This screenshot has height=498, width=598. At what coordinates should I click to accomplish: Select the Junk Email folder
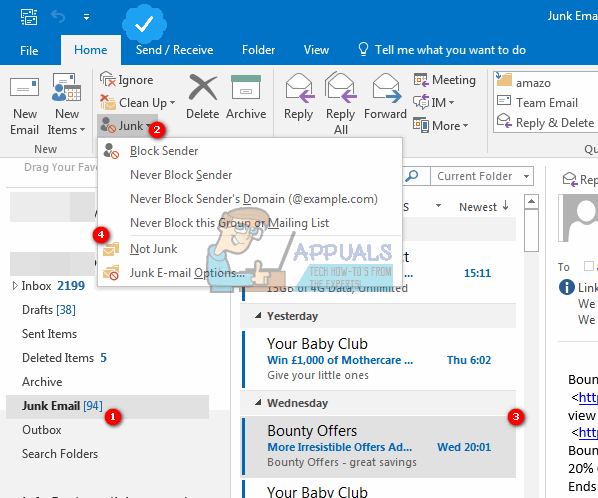108,406
